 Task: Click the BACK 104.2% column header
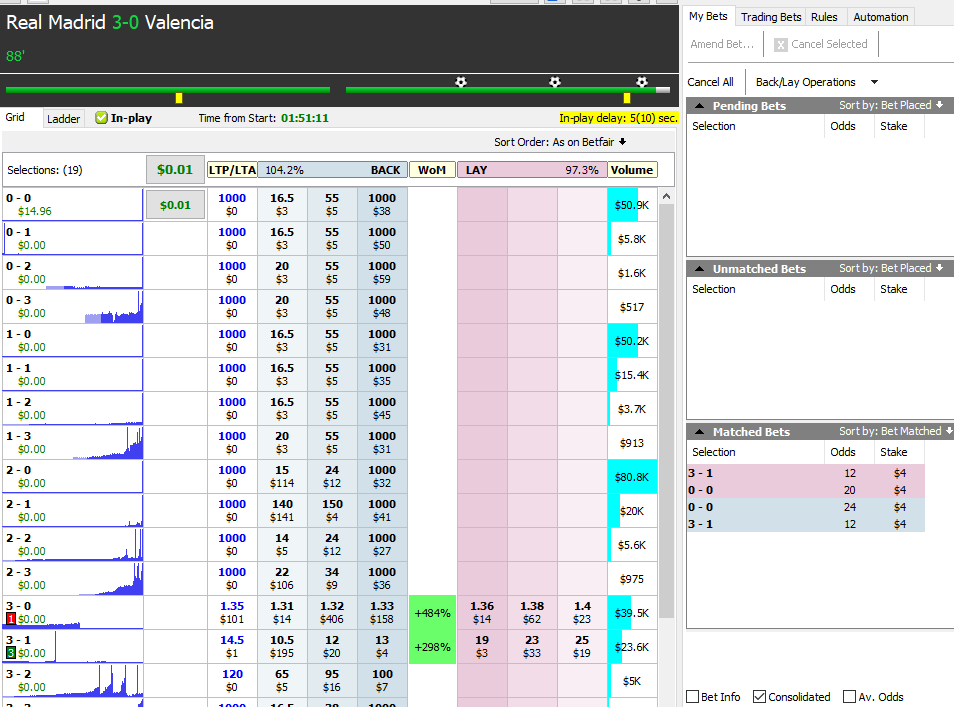(332, 170)
